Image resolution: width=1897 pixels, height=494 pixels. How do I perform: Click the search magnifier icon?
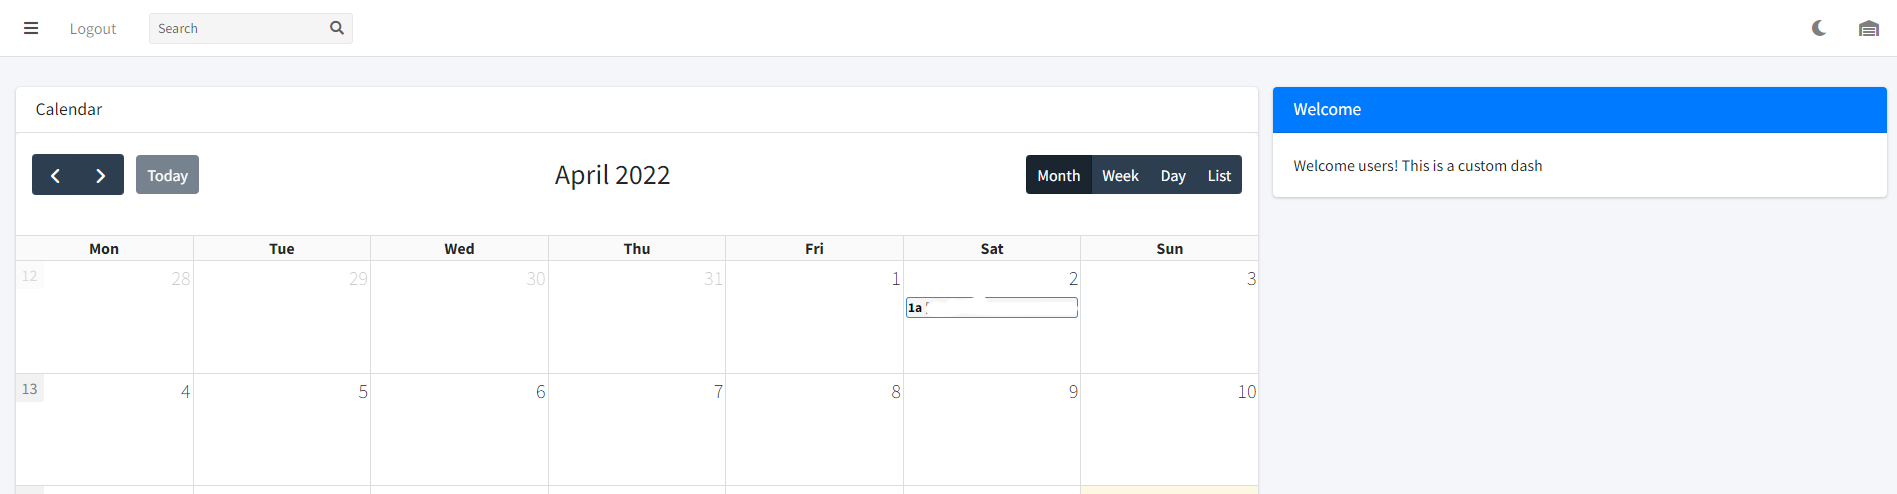pyautogui.click(x=337, y=28)
